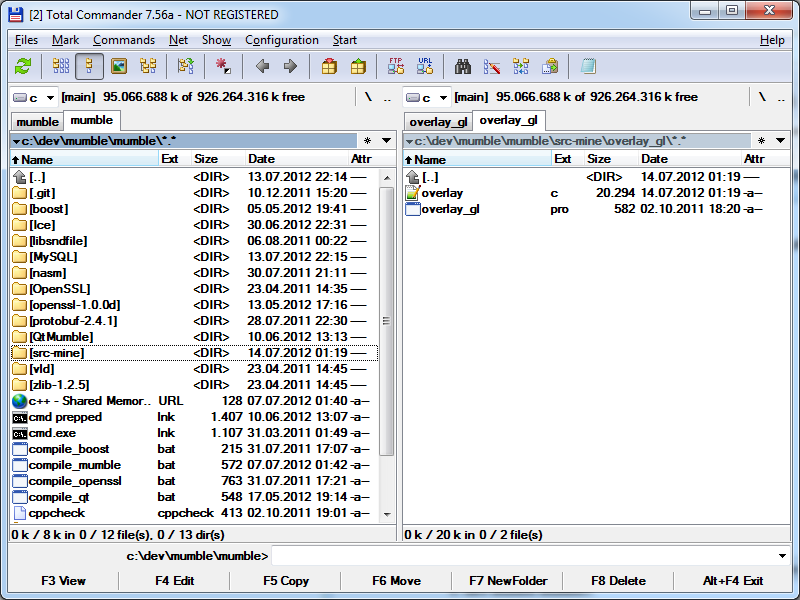800x600 pixels.
Task: Expand the command line history dropdown
Action: tap(781, 556)
